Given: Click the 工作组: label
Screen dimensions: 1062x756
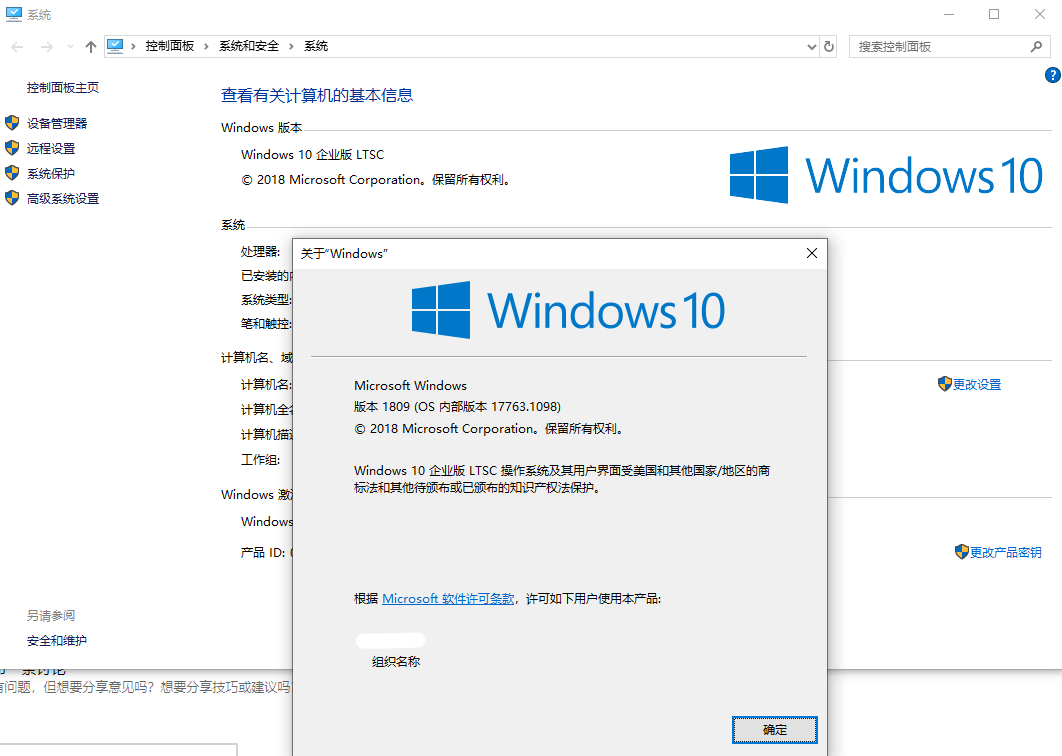Looking at the screenshot, I should click(x=260, y=460).
